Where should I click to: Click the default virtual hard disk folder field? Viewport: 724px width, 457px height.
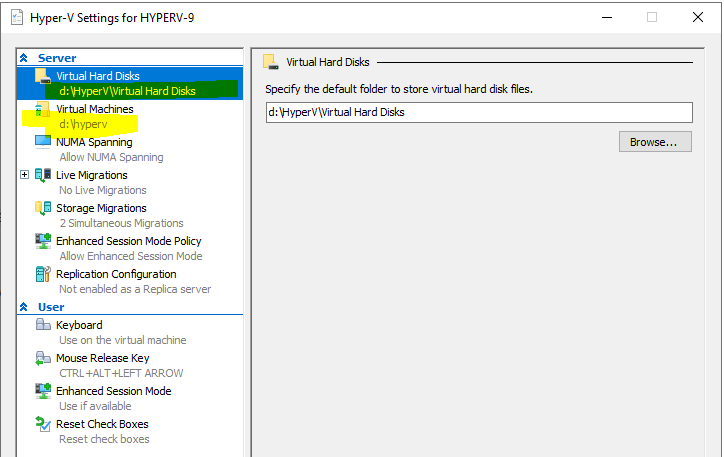(479, 112)
